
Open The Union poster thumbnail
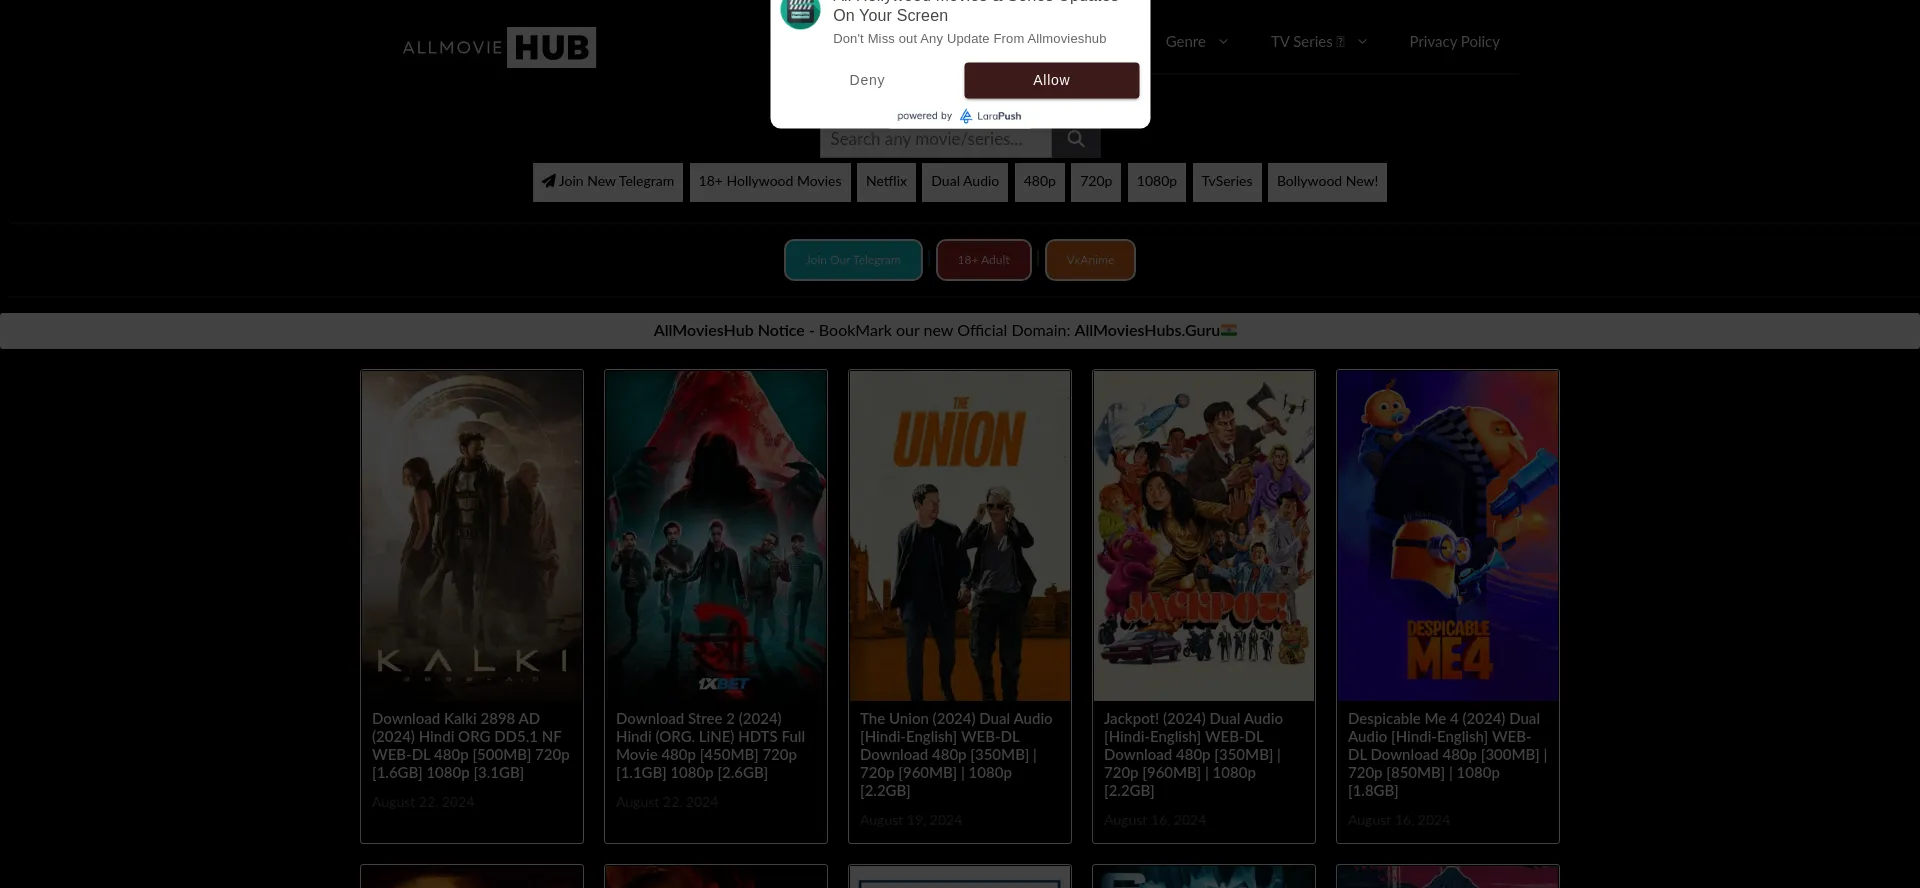tap(960, 536)
